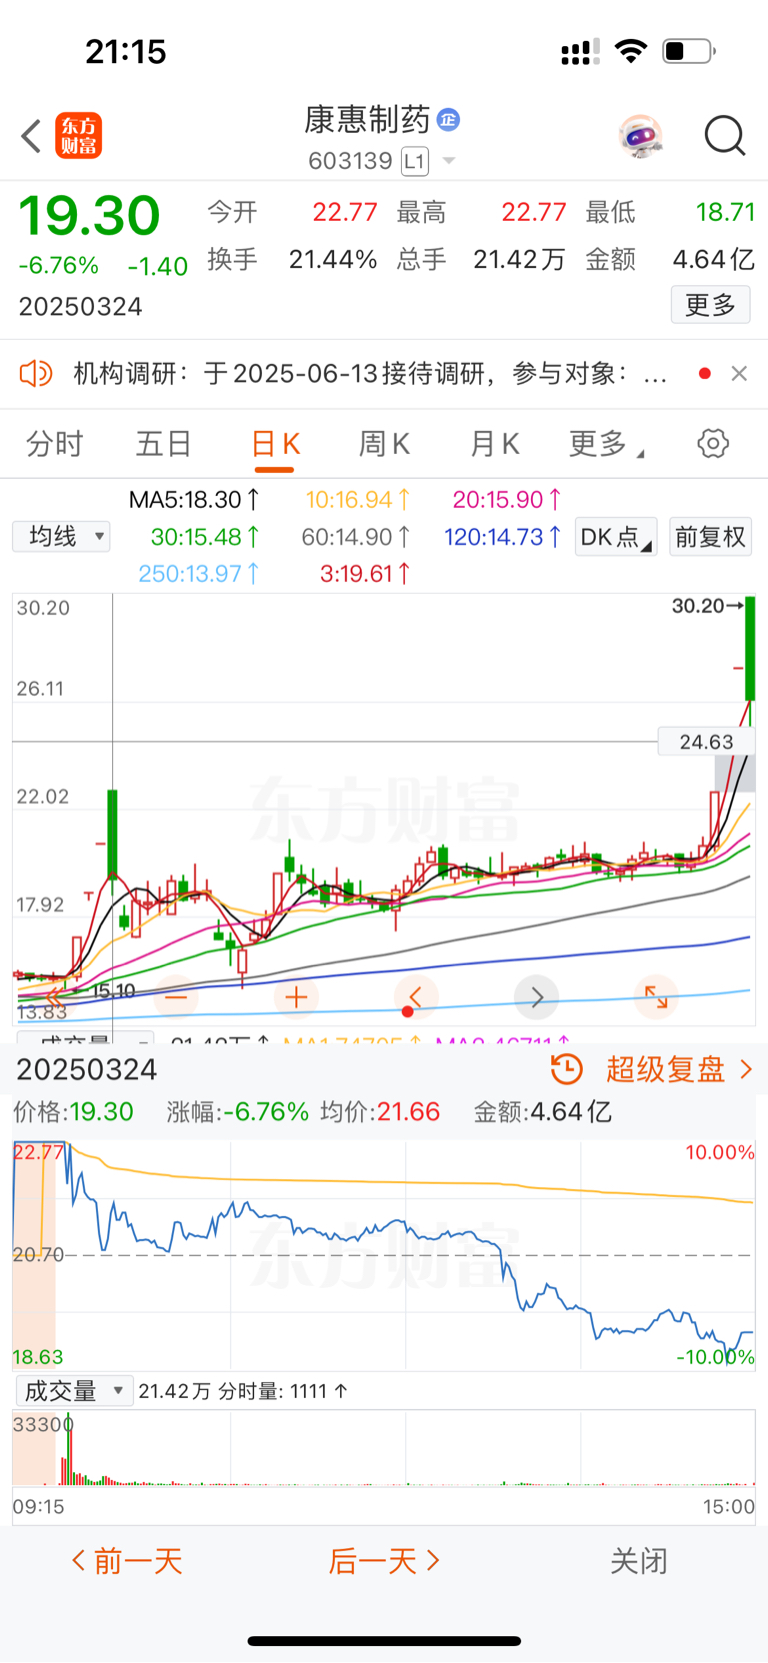This screenshot has width=768, height=1663.
Task: Expand the 更多 chart period menu
Action: coord(606,444)
